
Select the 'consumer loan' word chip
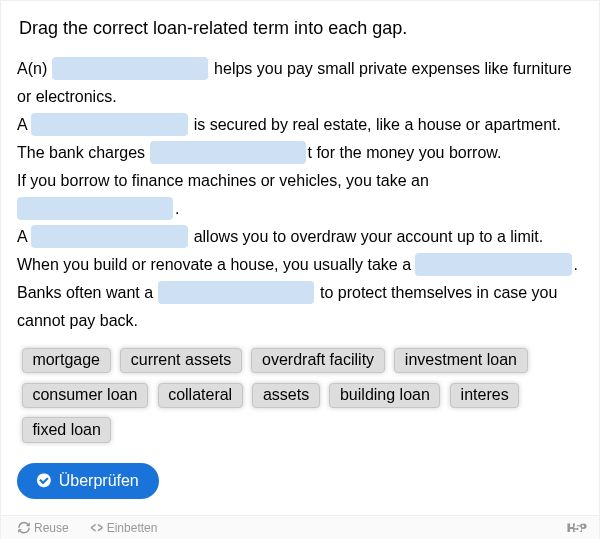(85, 395)
